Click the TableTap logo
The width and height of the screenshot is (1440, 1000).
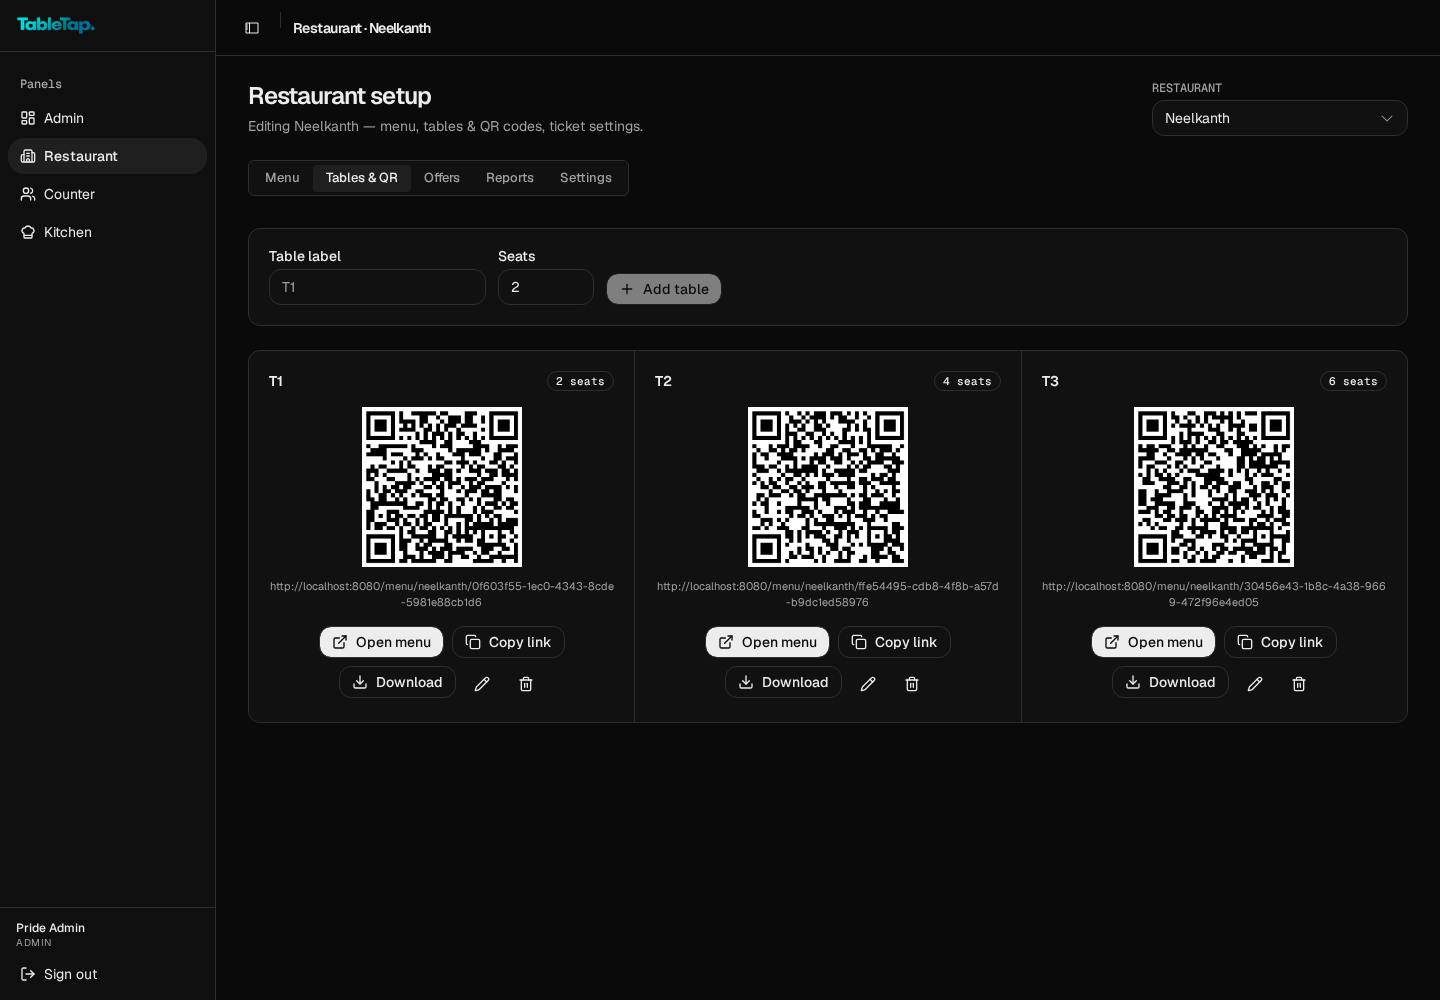[x=56, y=25]
